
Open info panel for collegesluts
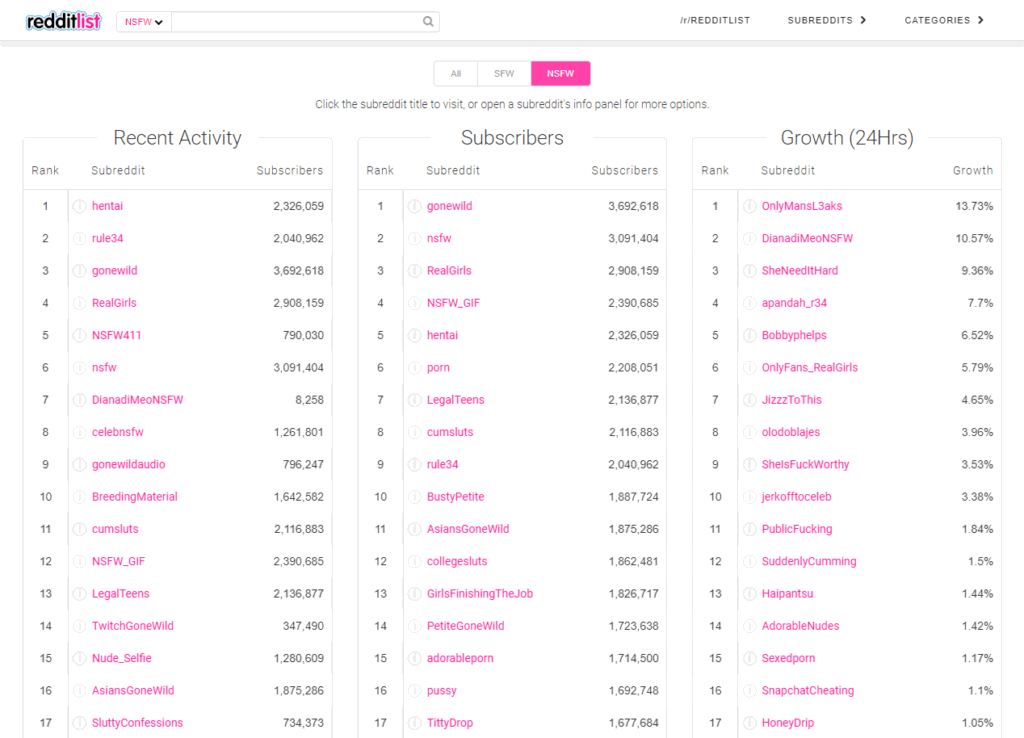(x=415, y=562)
